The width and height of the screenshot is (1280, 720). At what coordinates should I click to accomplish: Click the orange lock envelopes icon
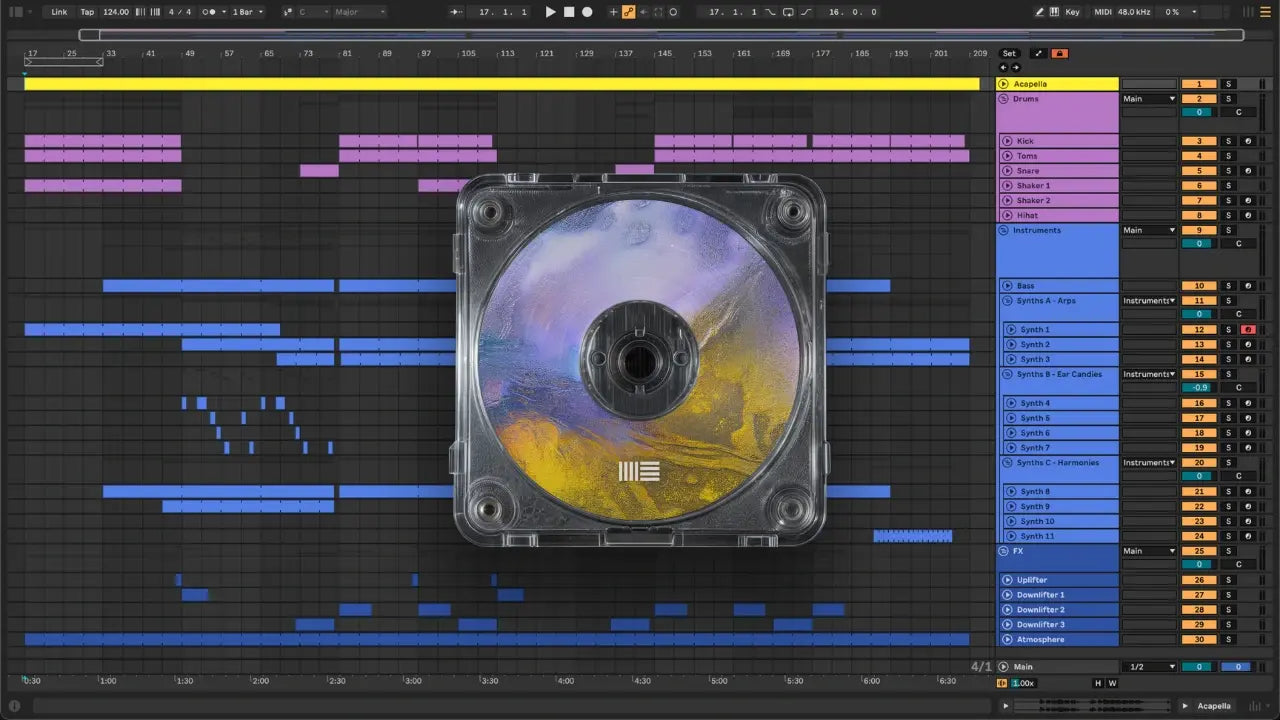tap(1059, 53)
